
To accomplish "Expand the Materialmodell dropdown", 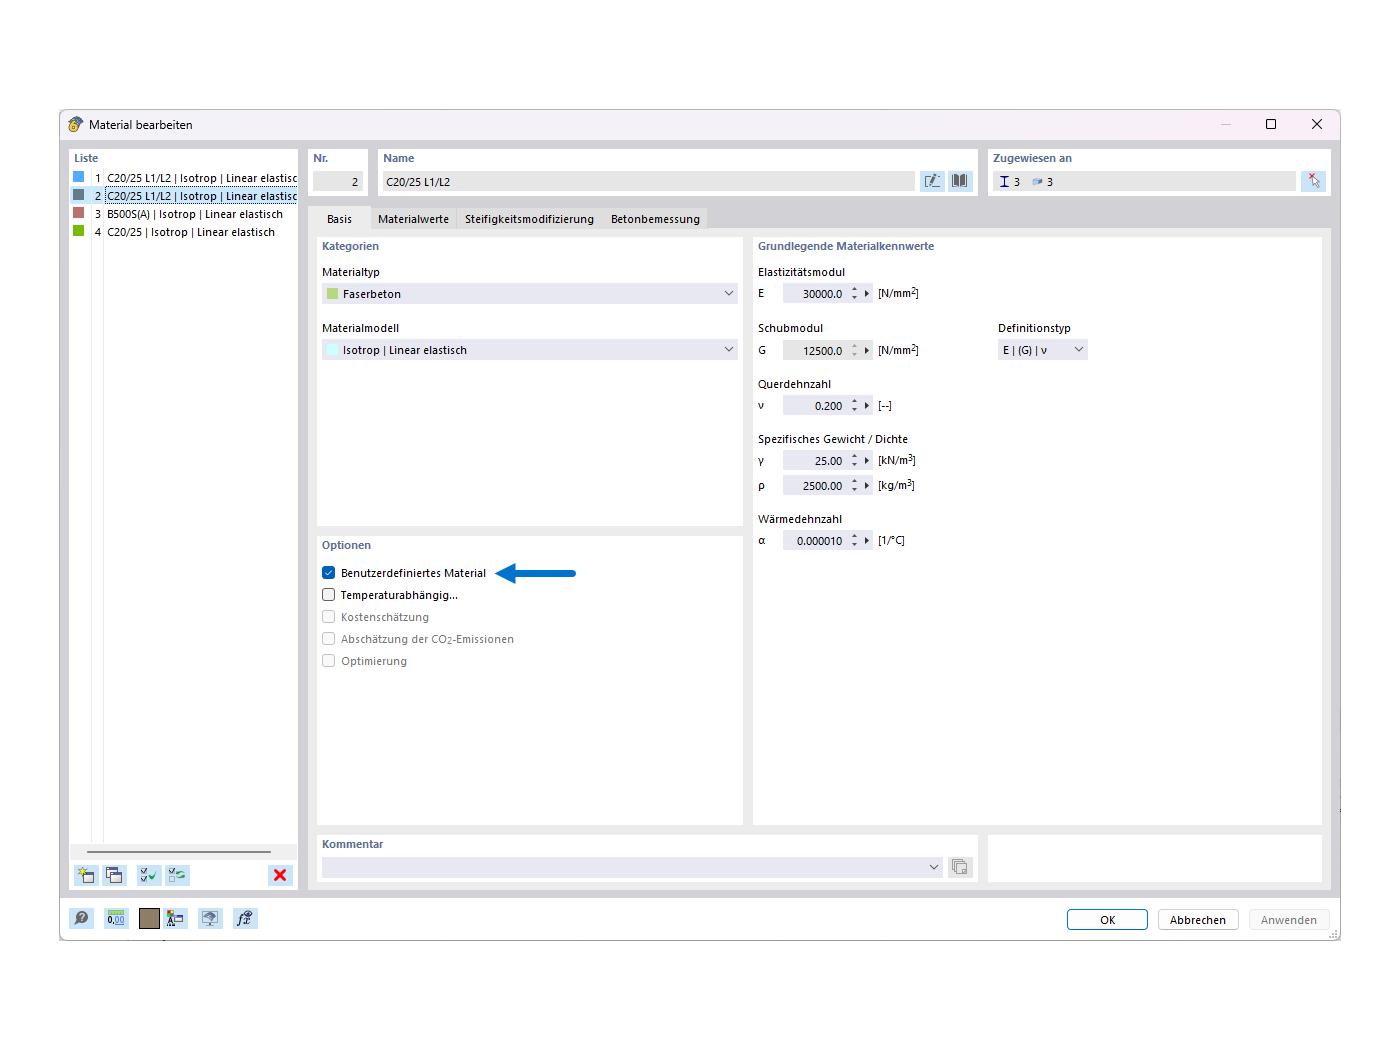I will [x=728, y=349].
